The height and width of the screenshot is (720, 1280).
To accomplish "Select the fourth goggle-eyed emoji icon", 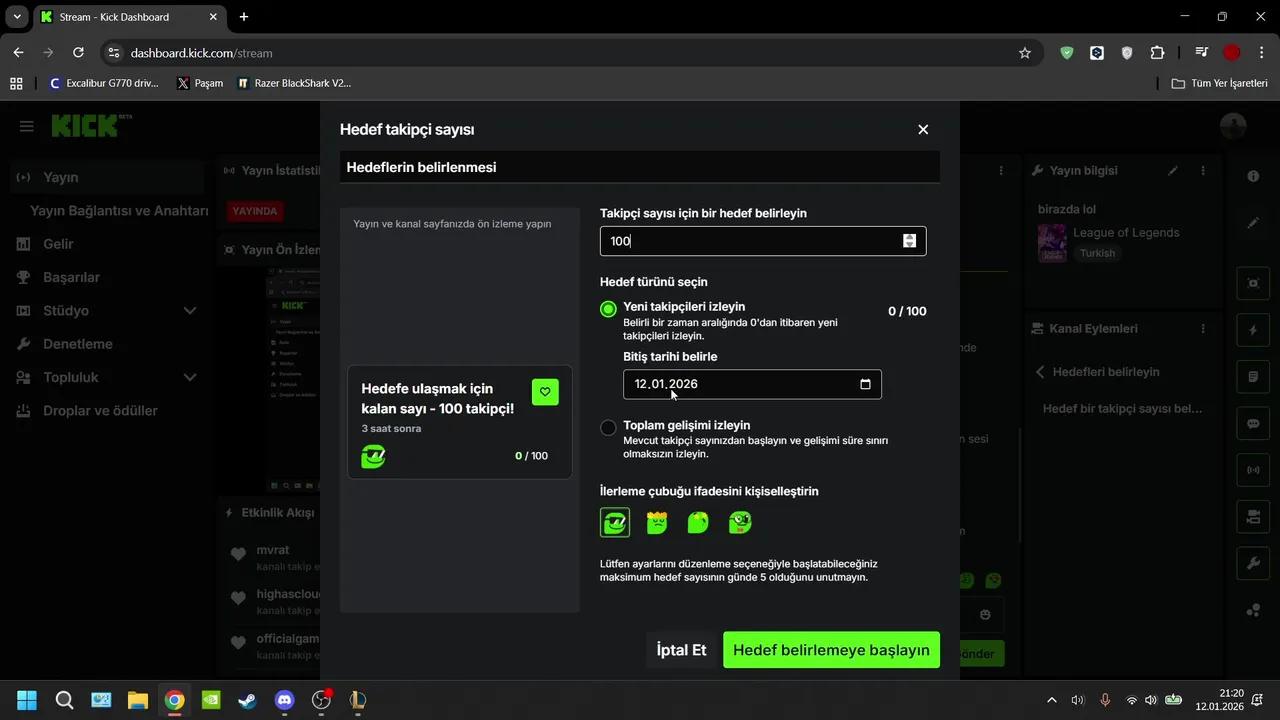I will pyautogui.click(x=740, y=522).
